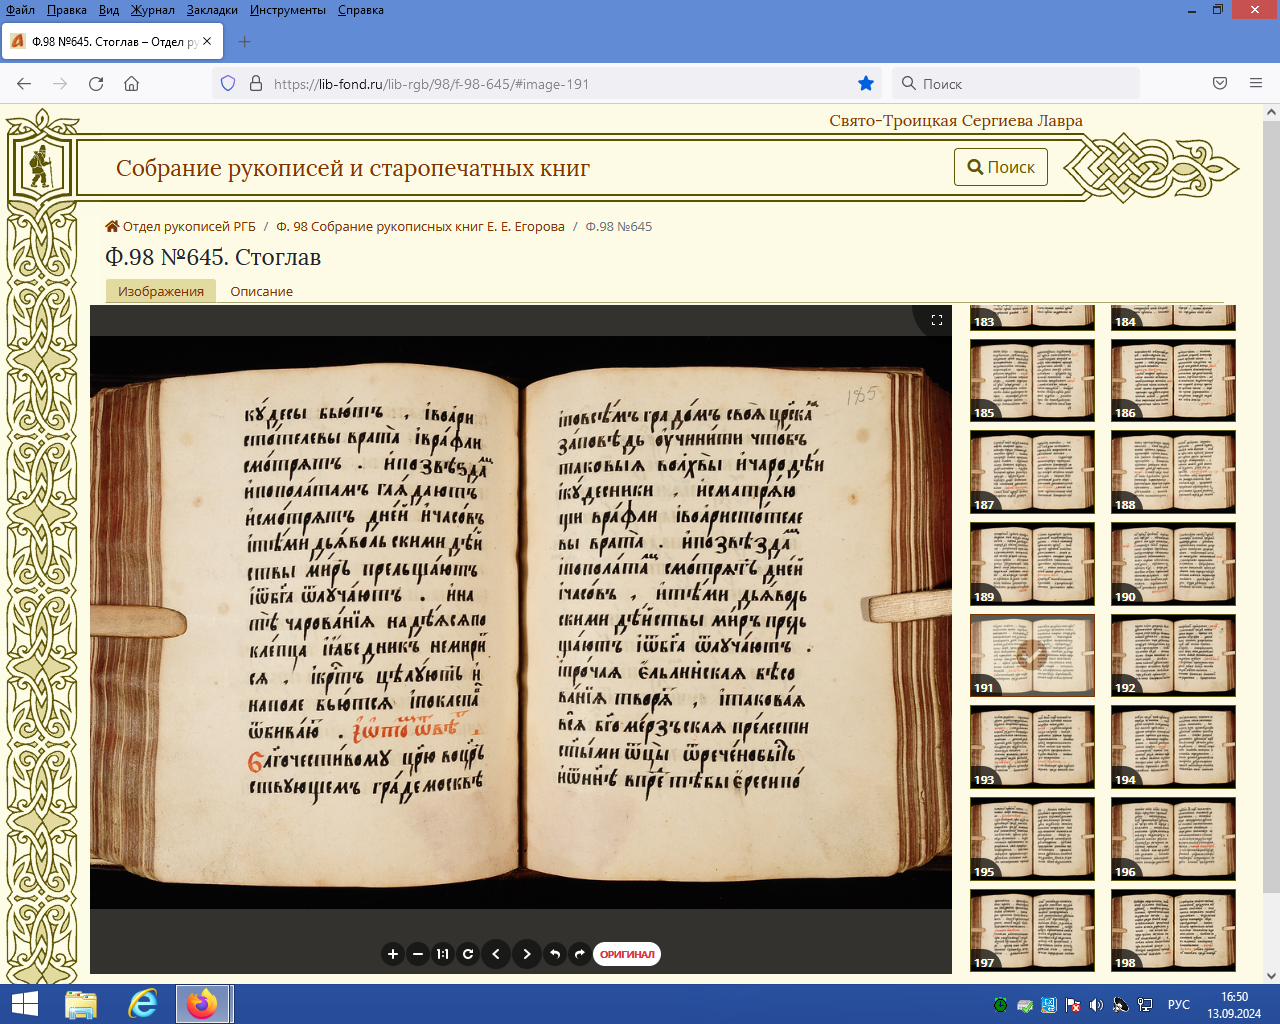Switch to Изображения tab
Image resolution: width=1280 pixels, height=1024 pixels.
161,291
